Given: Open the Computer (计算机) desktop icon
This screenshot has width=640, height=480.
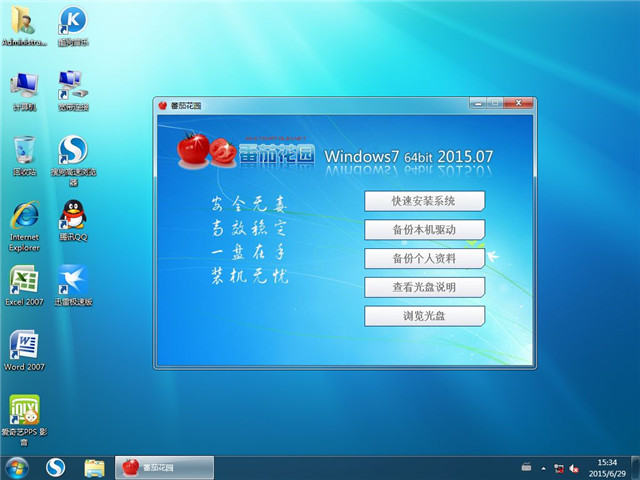Looking at the screenshot, I should [x=24, y=91].
